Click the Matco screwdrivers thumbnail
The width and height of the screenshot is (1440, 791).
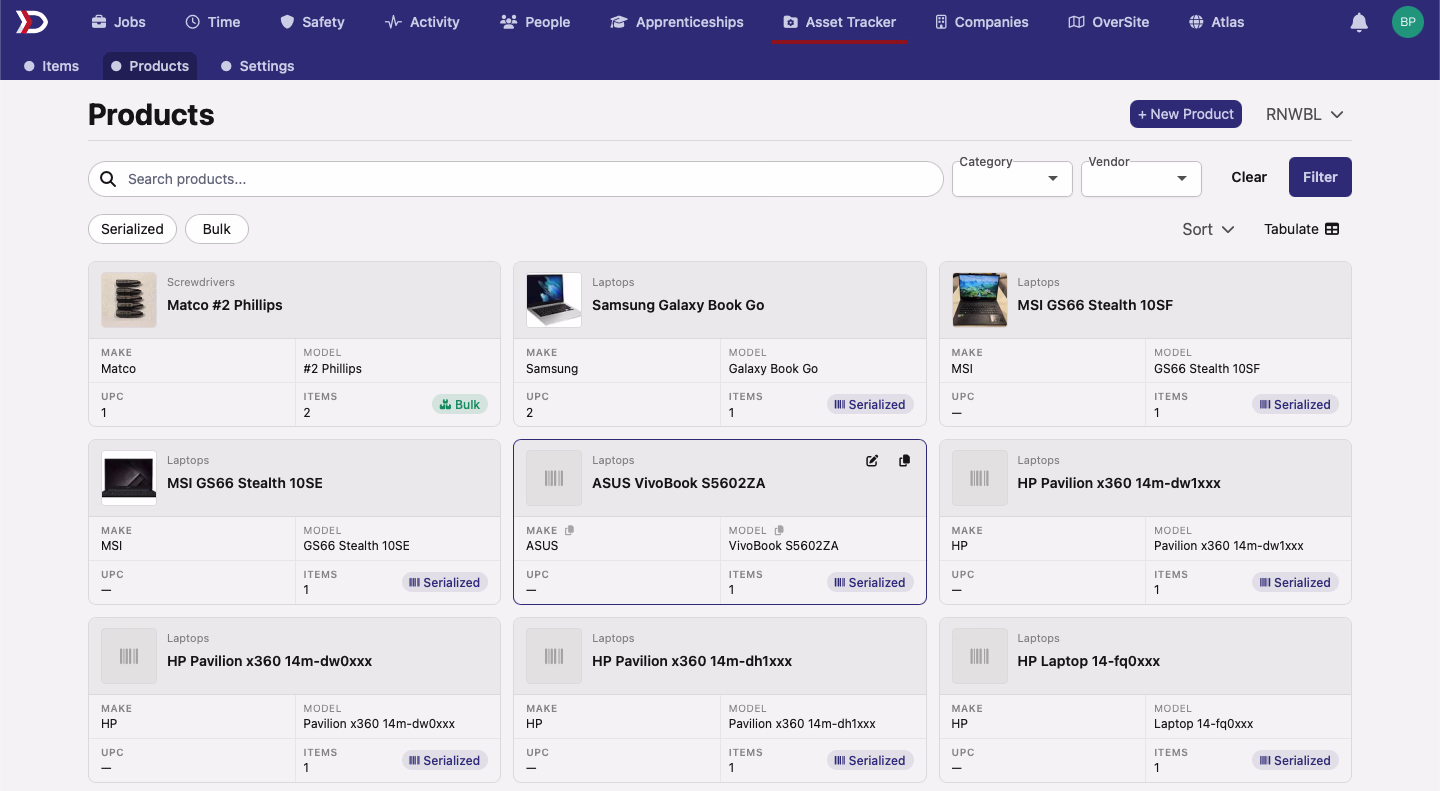[129, 300]
